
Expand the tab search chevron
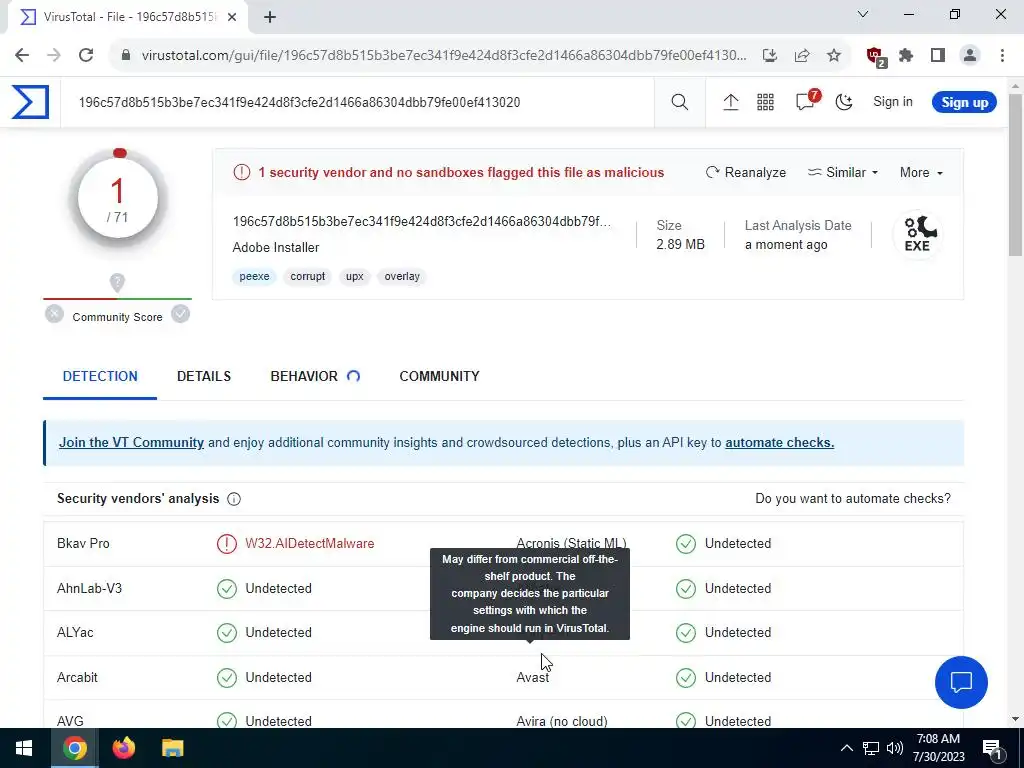[x=863, y=14]
